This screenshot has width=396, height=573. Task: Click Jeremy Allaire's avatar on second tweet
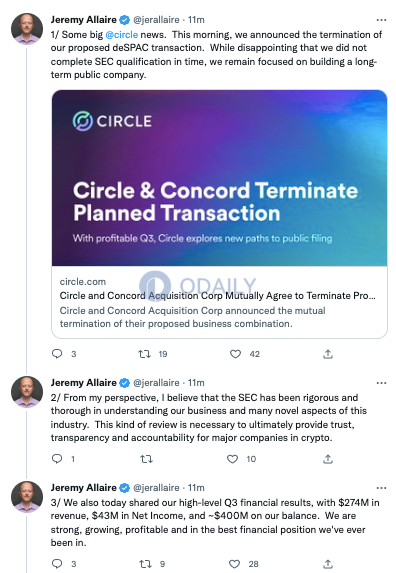pos(27,392)
